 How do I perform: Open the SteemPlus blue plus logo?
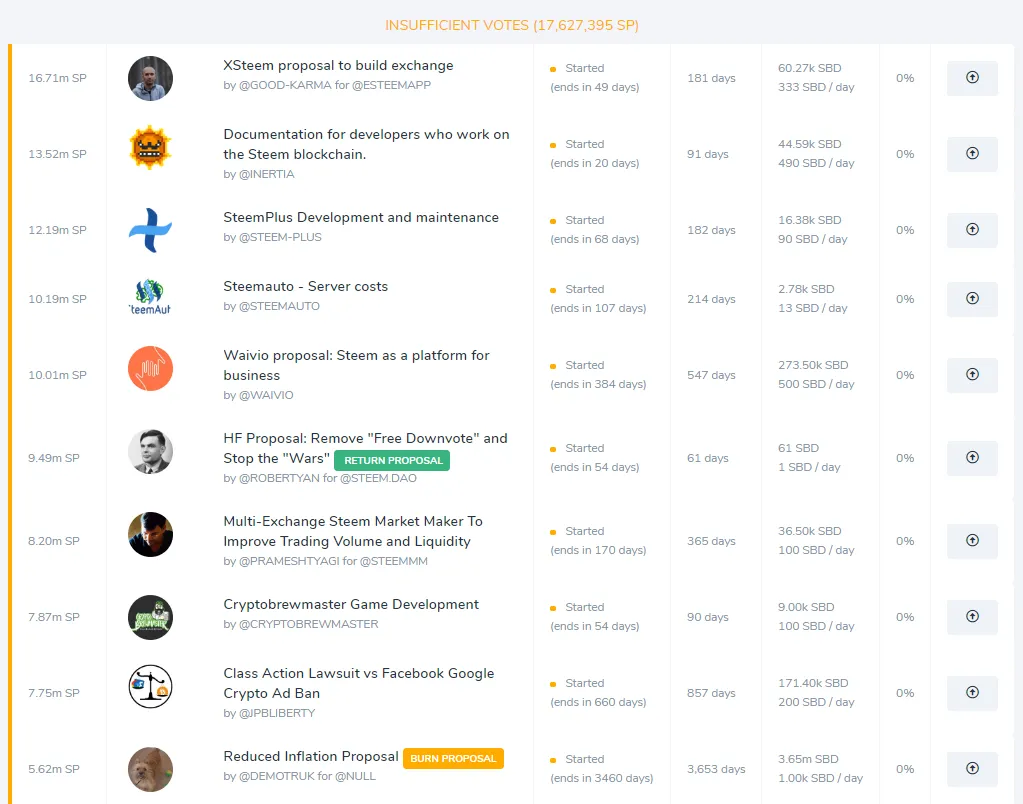pyautogui.click(x=150, y=230)
